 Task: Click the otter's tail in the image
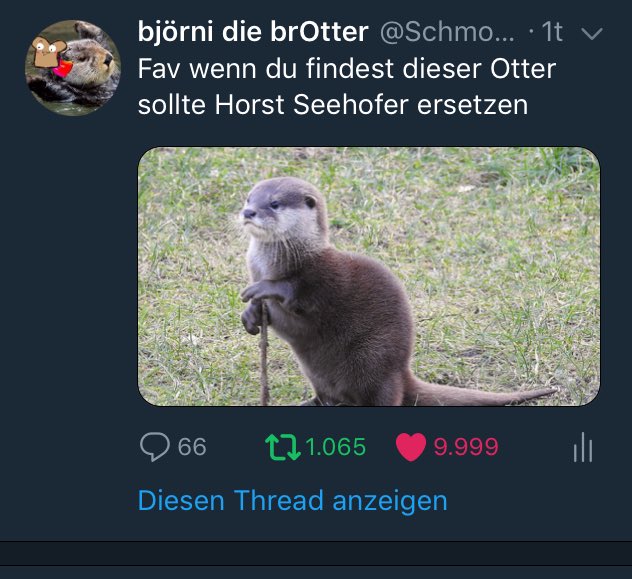(x=484, y=395)
